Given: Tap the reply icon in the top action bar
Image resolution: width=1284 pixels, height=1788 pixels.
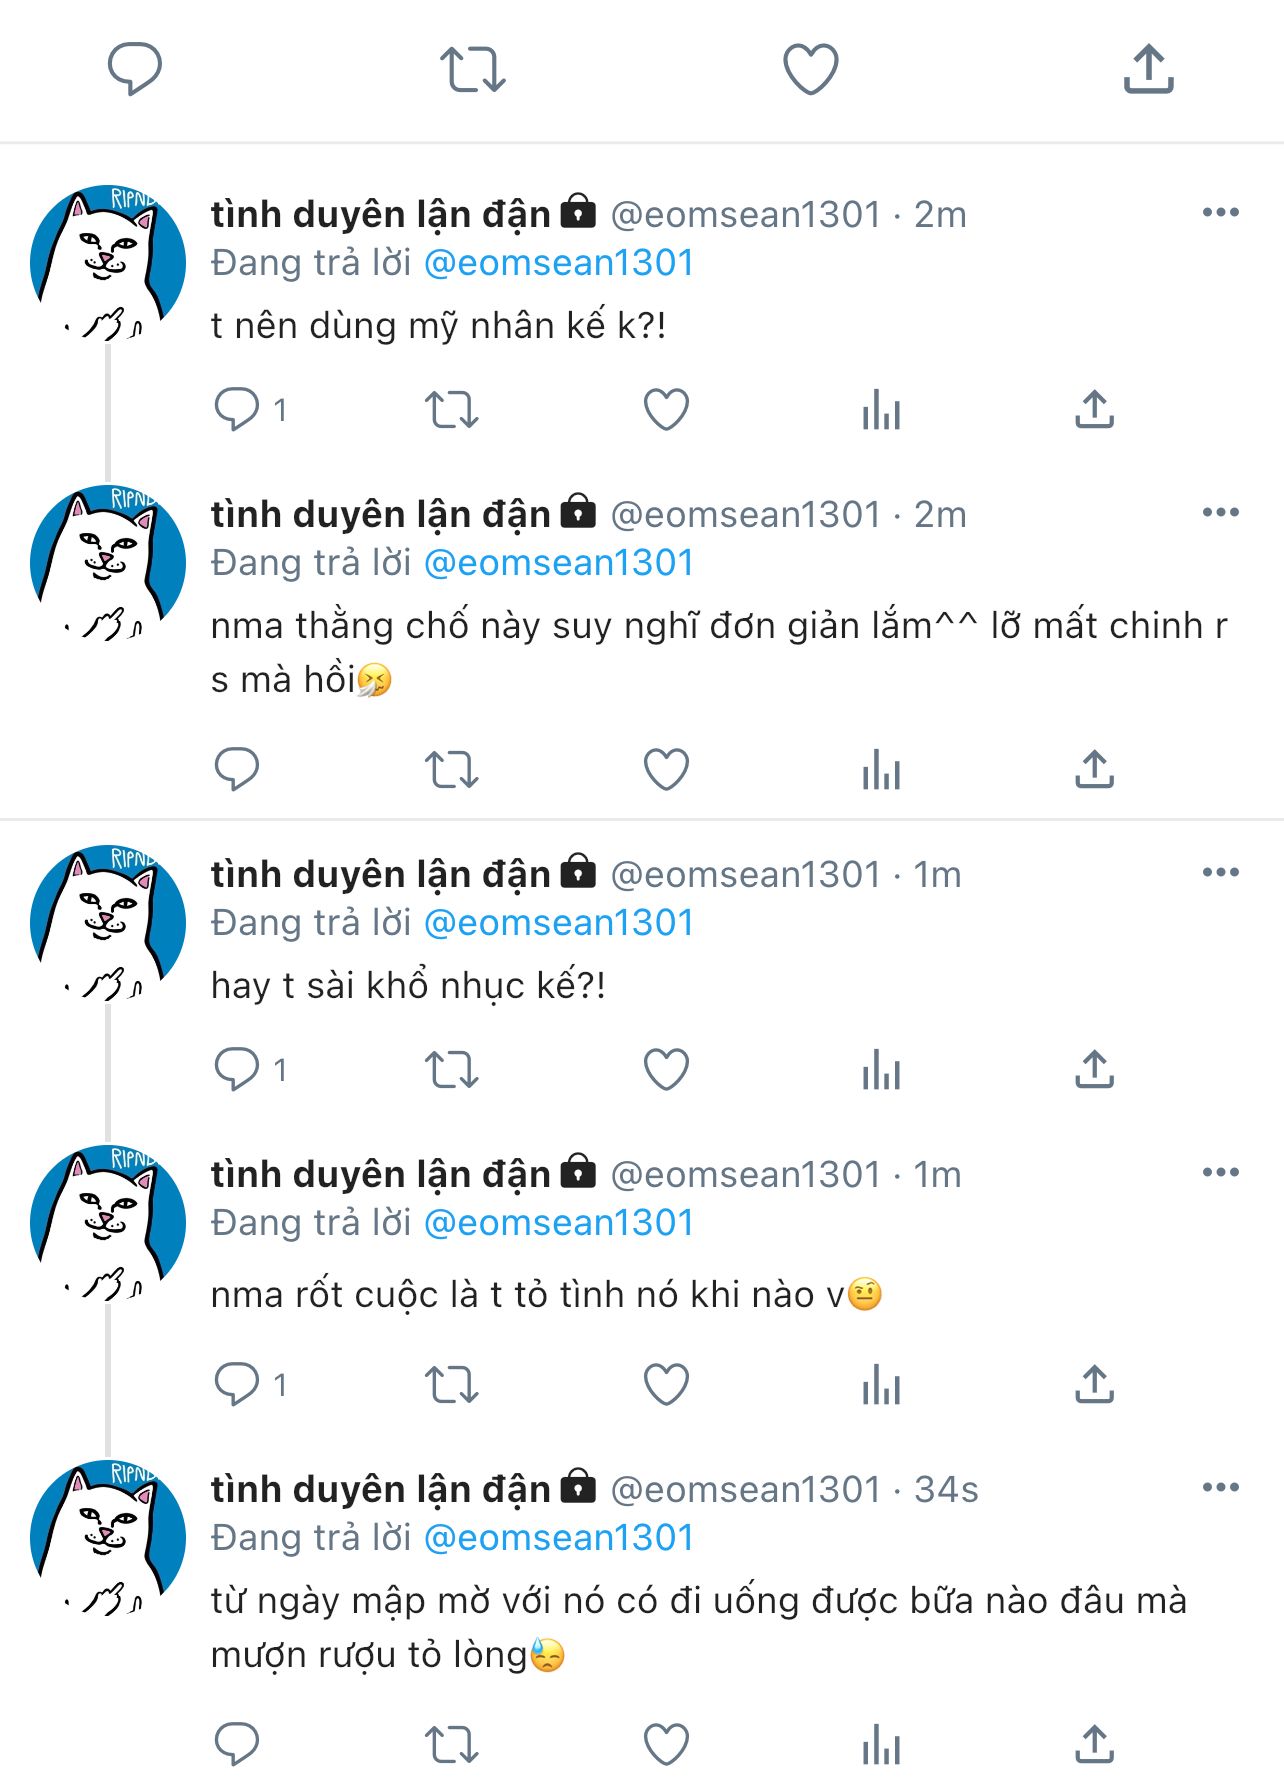Looking at the screenshot, I should click(x=135, y=69).
